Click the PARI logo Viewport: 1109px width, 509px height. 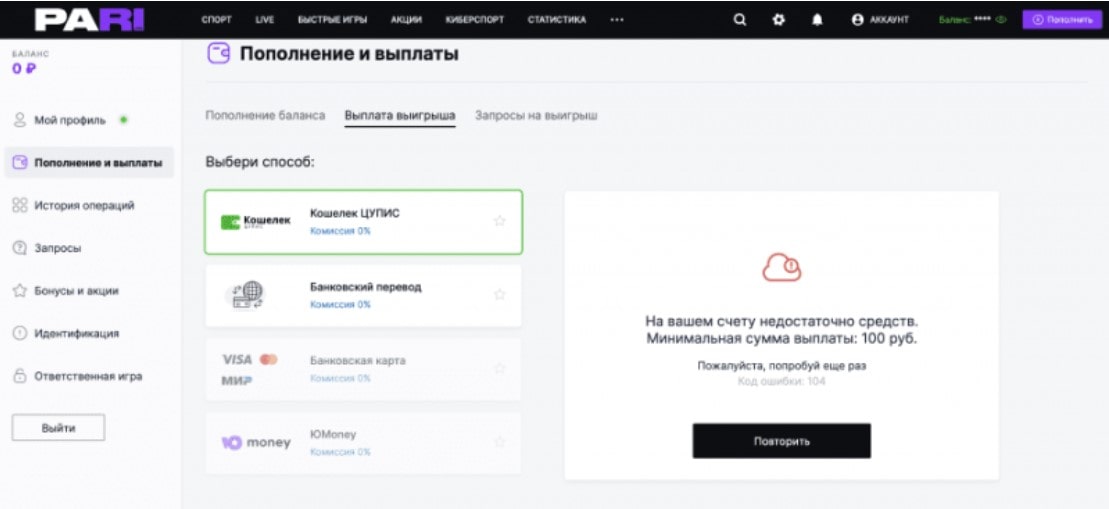[75, 19]
